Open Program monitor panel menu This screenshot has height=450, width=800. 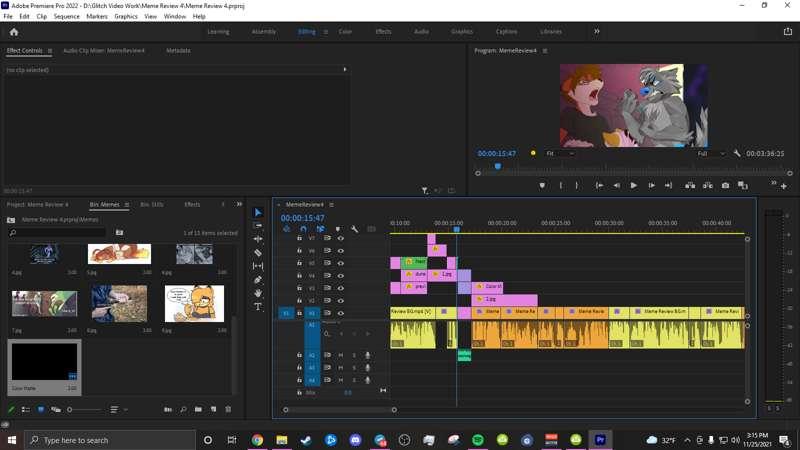(x=545, y=51)
